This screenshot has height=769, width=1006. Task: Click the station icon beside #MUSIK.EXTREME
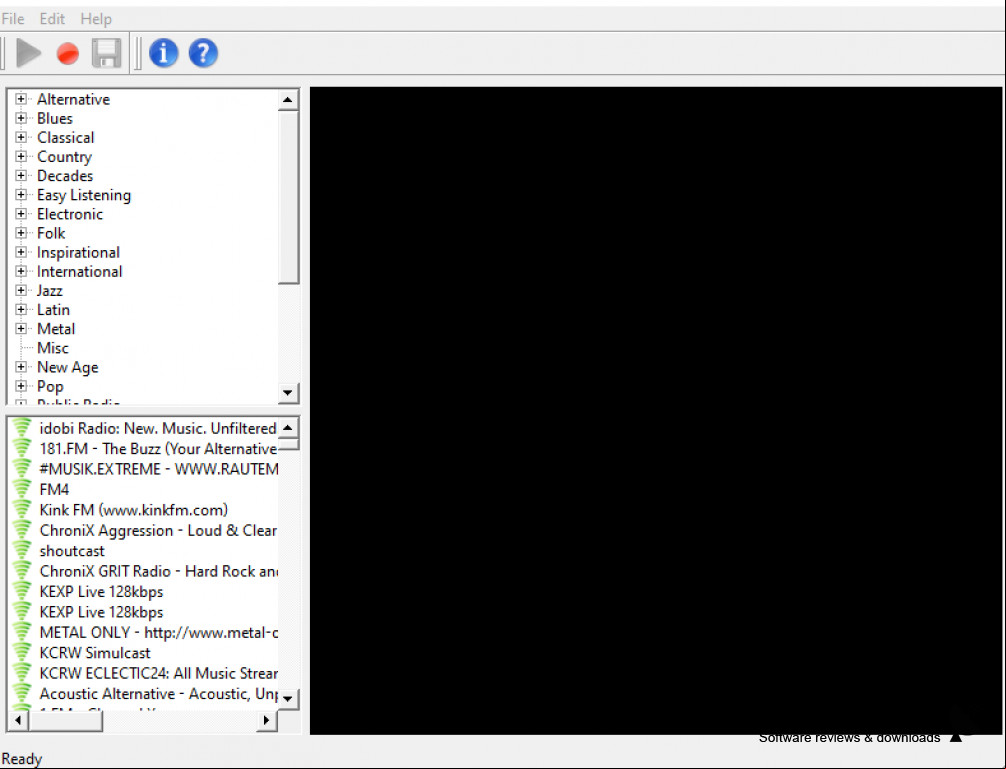(x=22, y=469)
